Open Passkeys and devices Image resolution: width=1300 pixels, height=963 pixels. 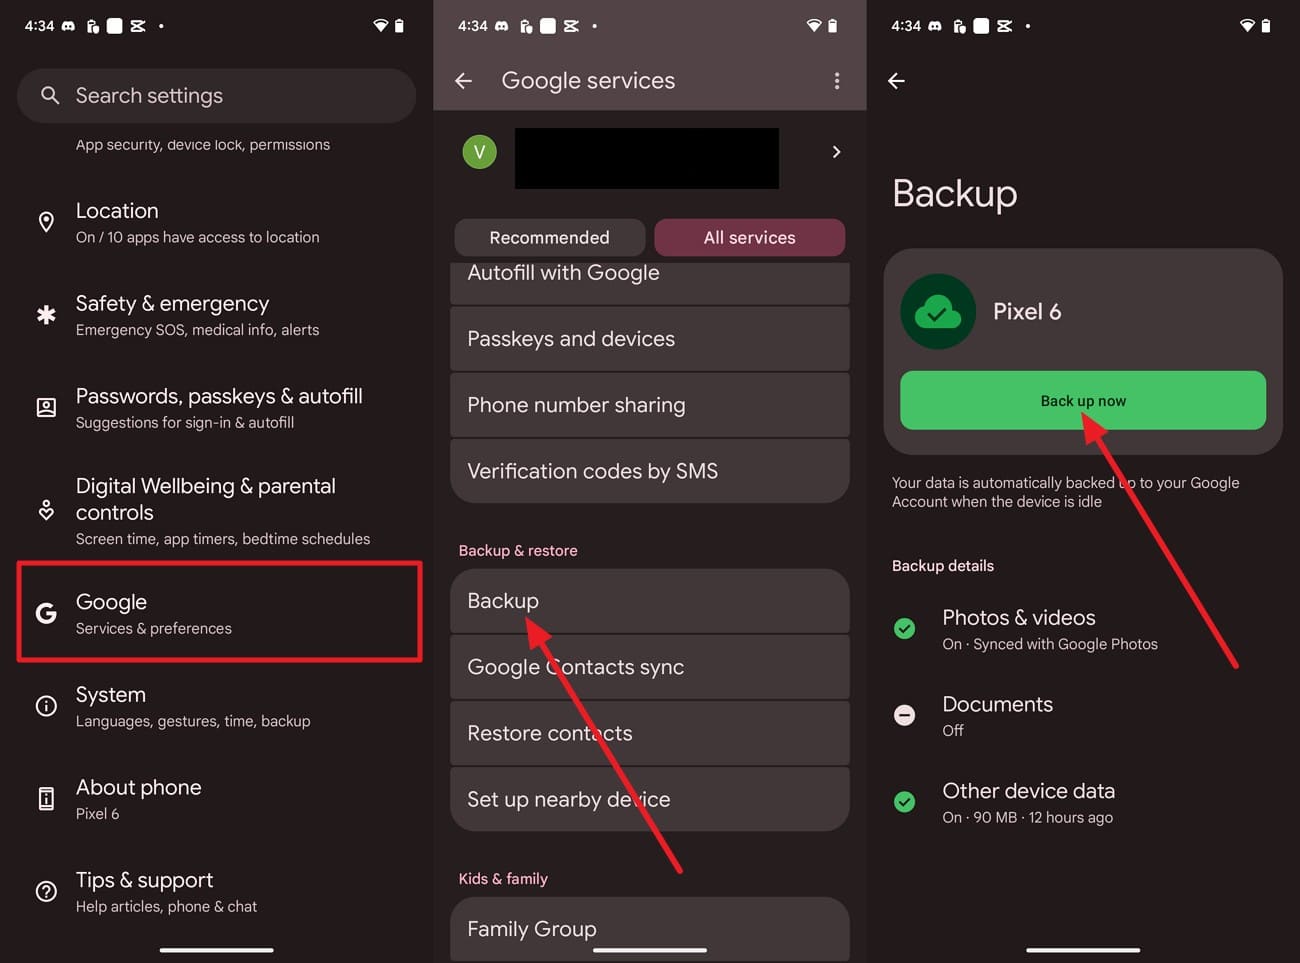[650, 339]
